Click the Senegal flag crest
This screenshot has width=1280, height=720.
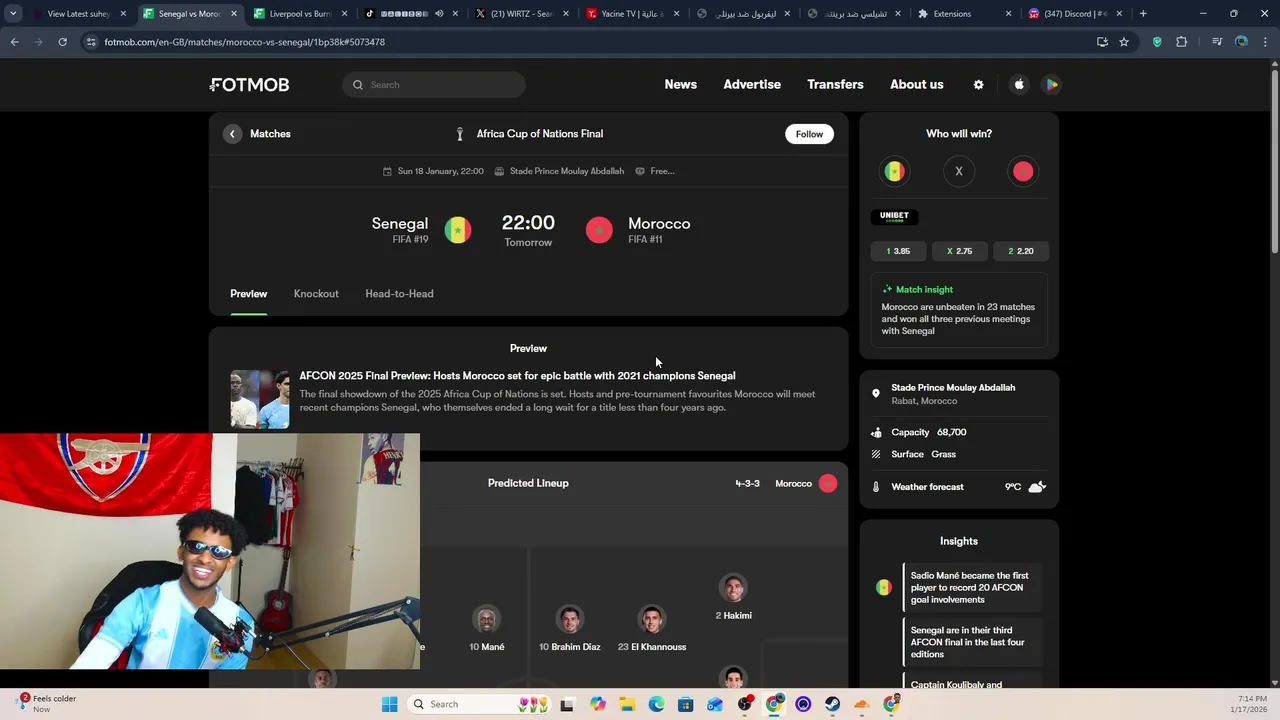(458, 230)
